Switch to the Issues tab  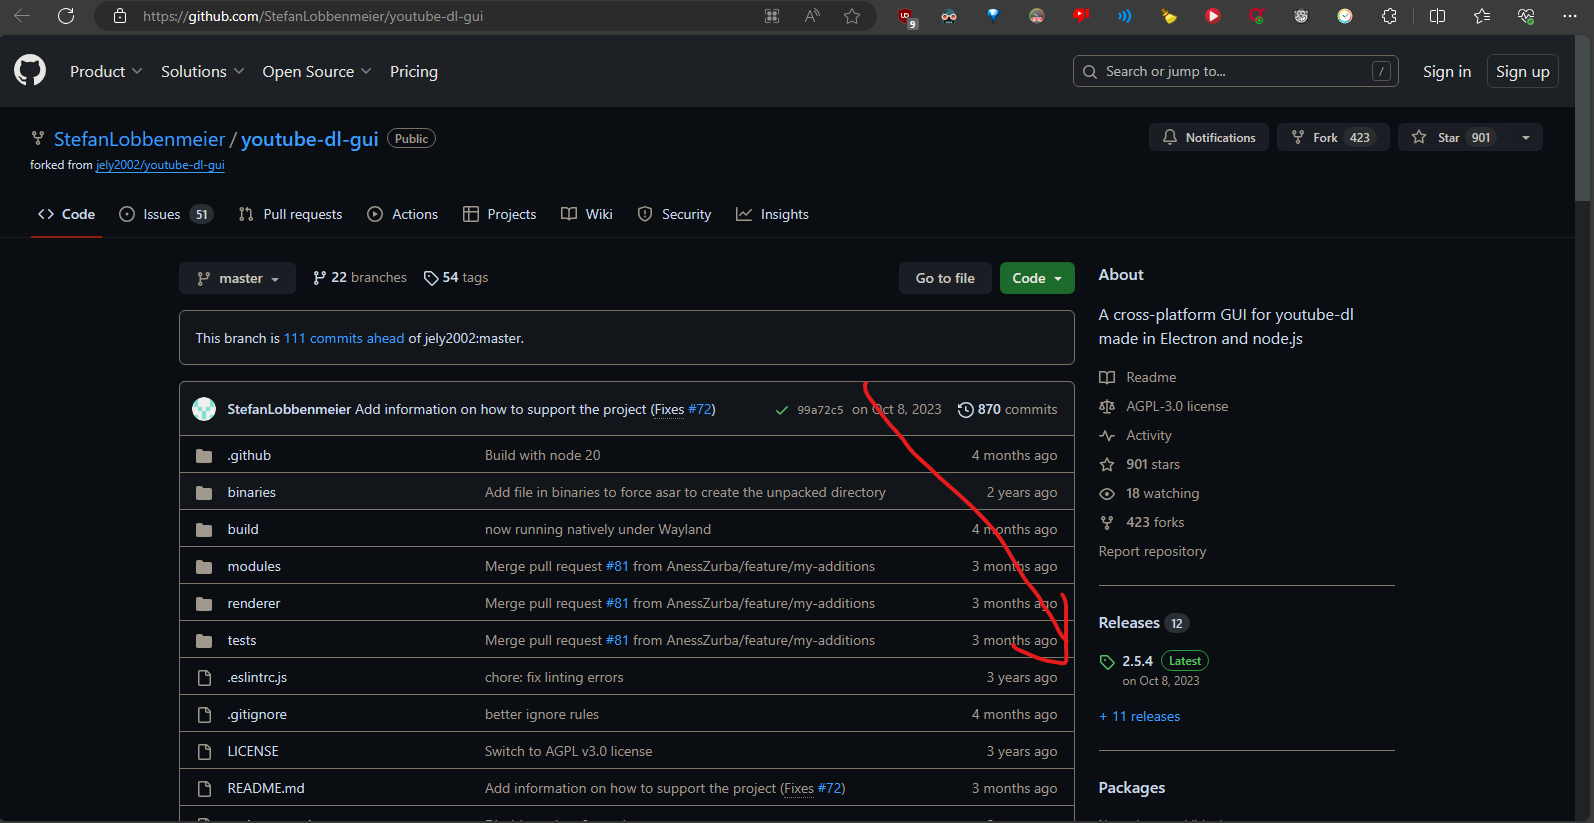coord(166,214)
